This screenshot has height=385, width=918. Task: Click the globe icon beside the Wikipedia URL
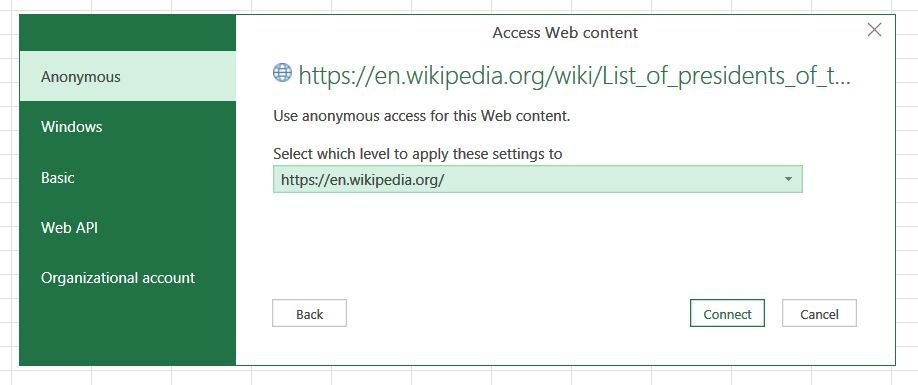[282, 73]
